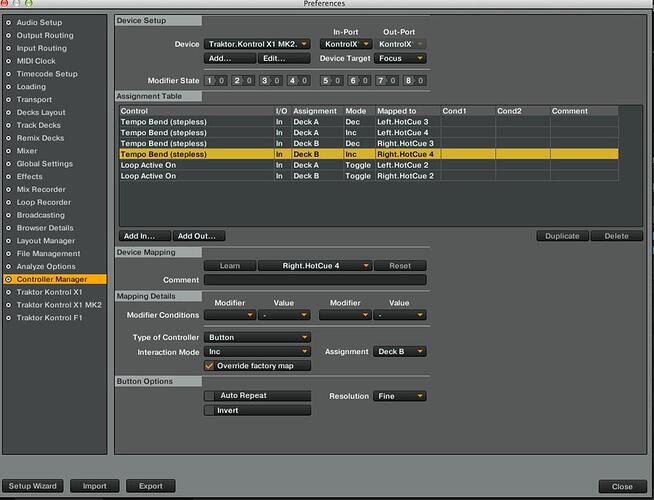
Task: Click the Add In... button
Action: (145, 236)
